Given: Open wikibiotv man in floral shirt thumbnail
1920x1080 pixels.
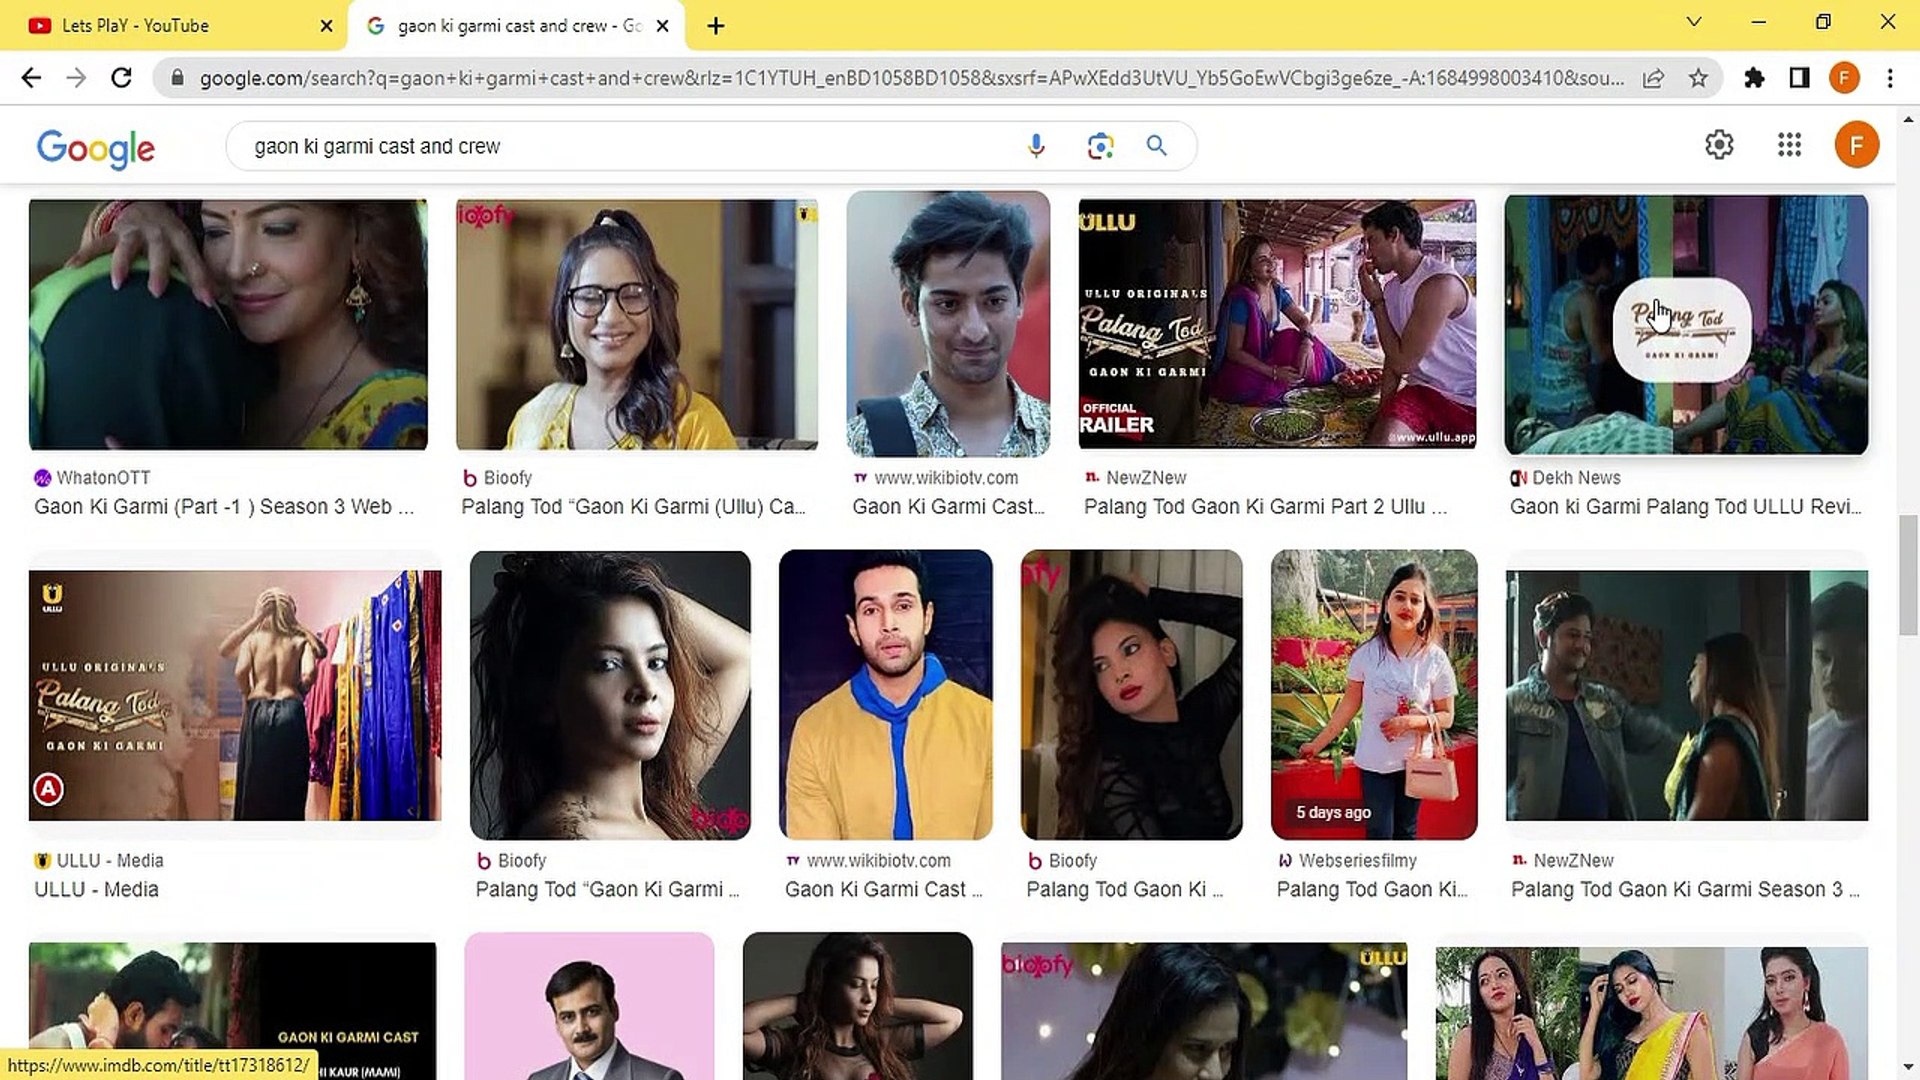Looking at the screenshot, I should click(948, 324).
